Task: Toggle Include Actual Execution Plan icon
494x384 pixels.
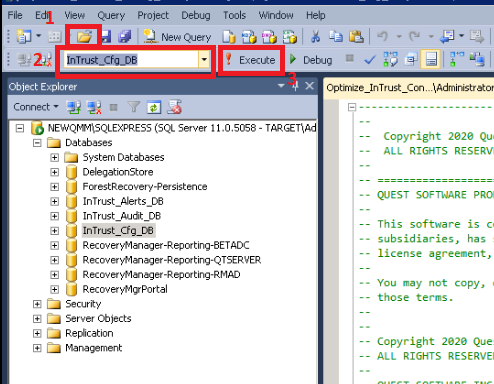Action: (457, 59)
